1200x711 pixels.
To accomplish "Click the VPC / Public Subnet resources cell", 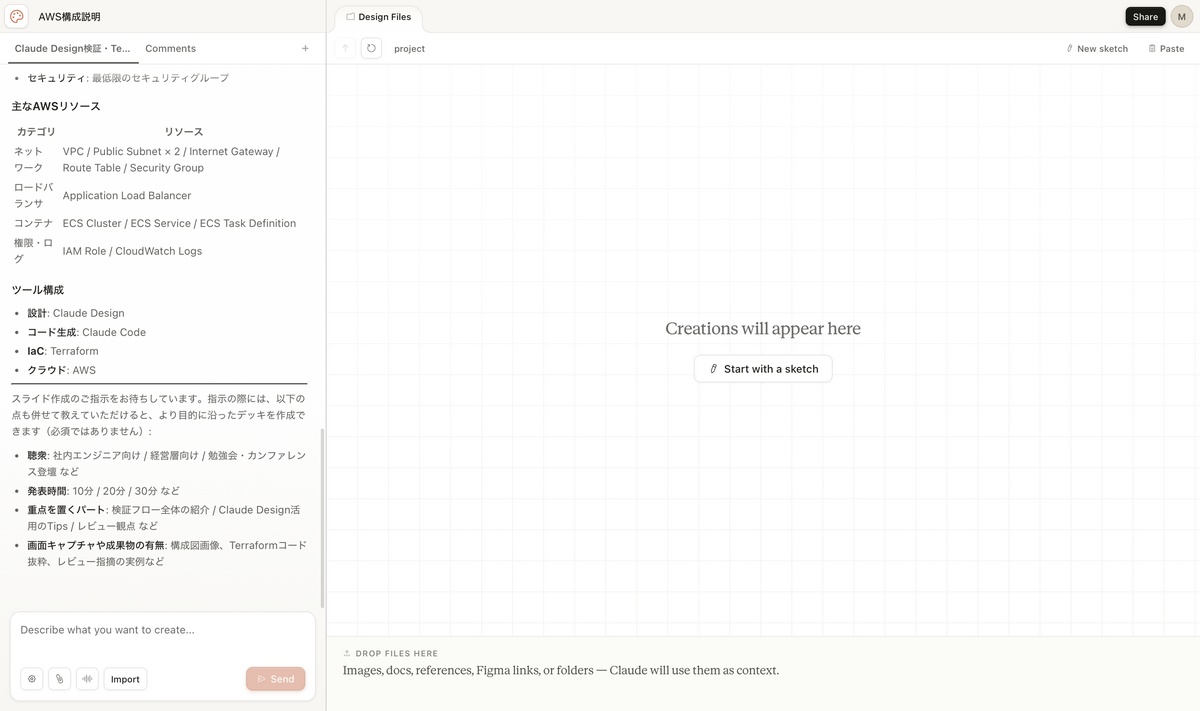I will (171, 160).
